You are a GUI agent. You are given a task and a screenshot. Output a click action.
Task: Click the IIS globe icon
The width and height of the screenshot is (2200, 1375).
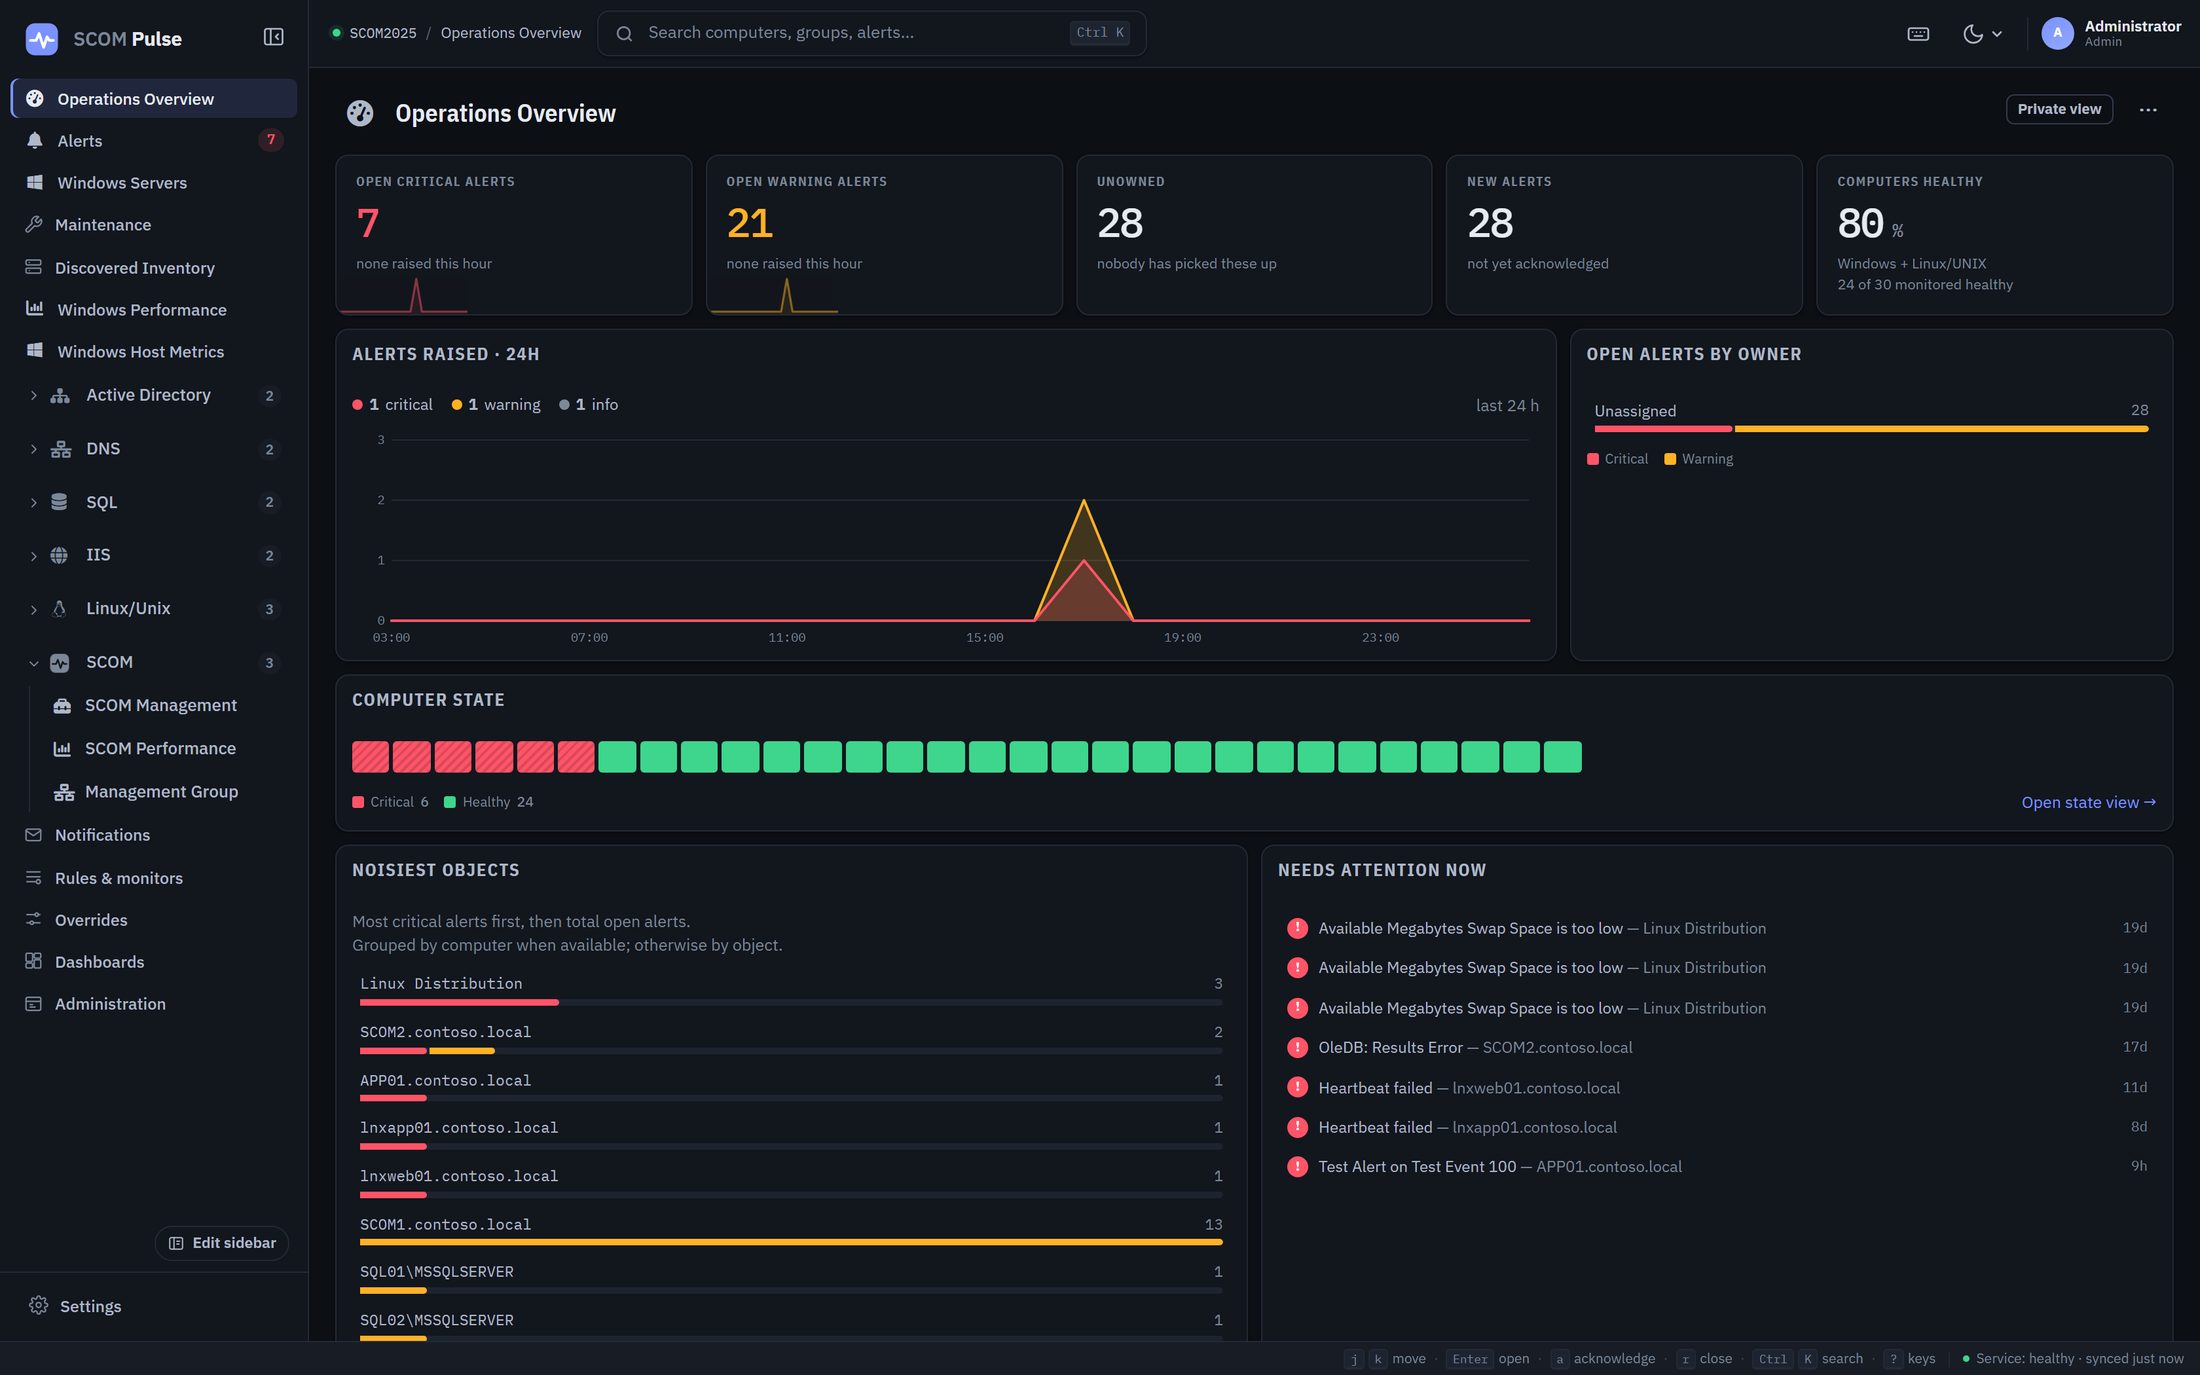(60, 555)
